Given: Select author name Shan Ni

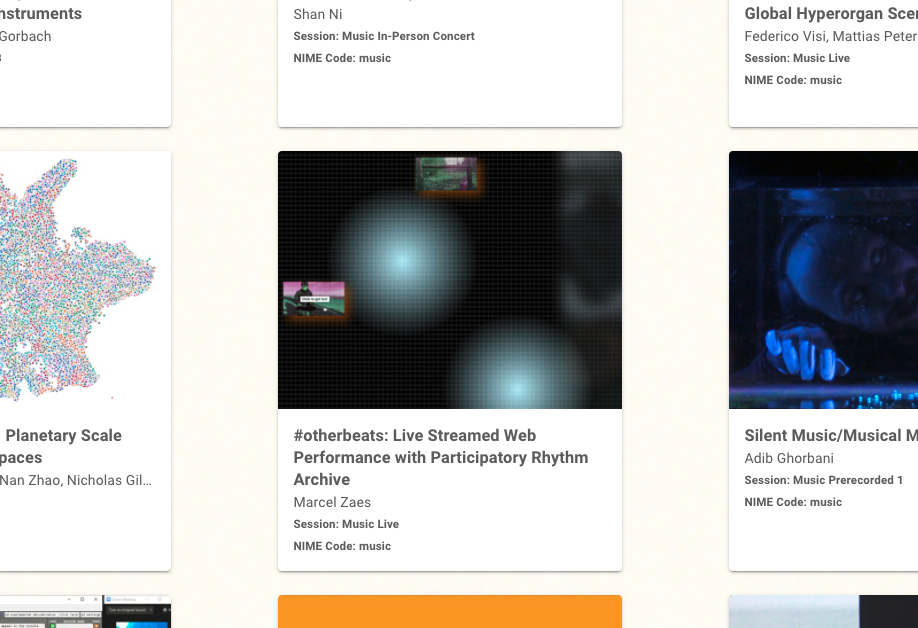Looking at the screenshot, I should pos(318,14).
